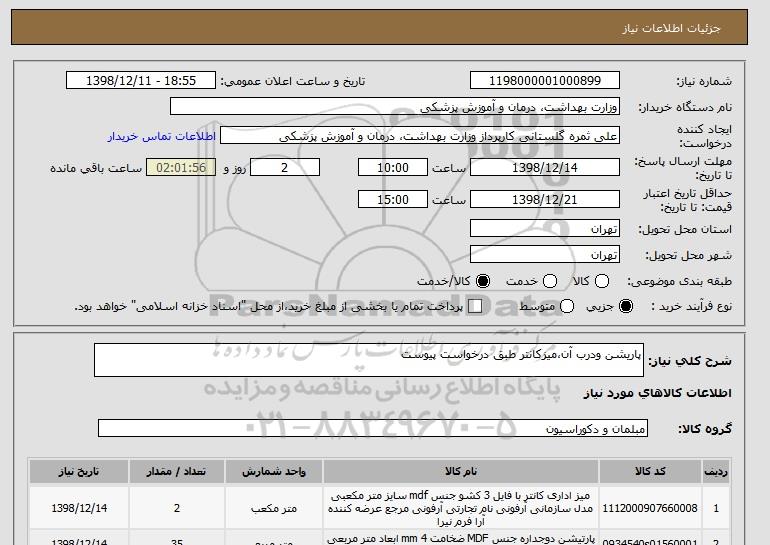Select the متوسط purchase type radio
Screen dimensions: 770x545
point(567,306)
